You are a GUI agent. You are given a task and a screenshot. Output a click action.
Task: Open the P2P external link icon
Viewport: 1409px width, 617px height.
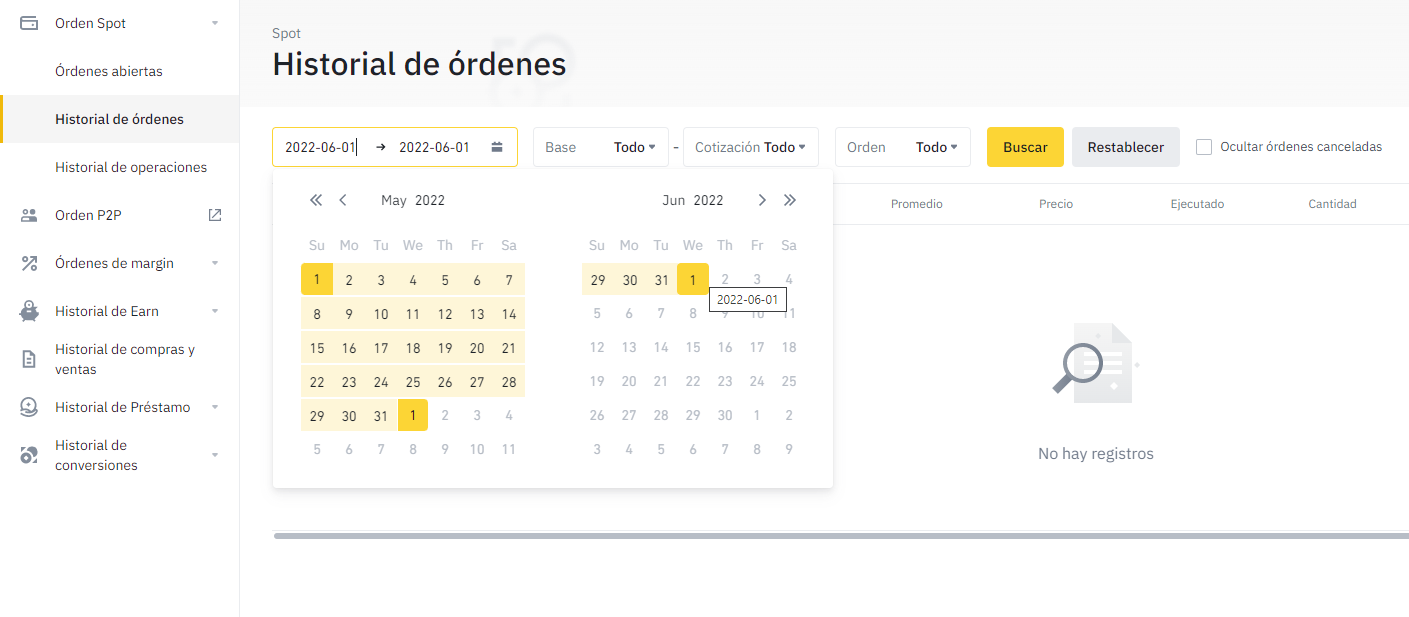(x=214, y=215)
